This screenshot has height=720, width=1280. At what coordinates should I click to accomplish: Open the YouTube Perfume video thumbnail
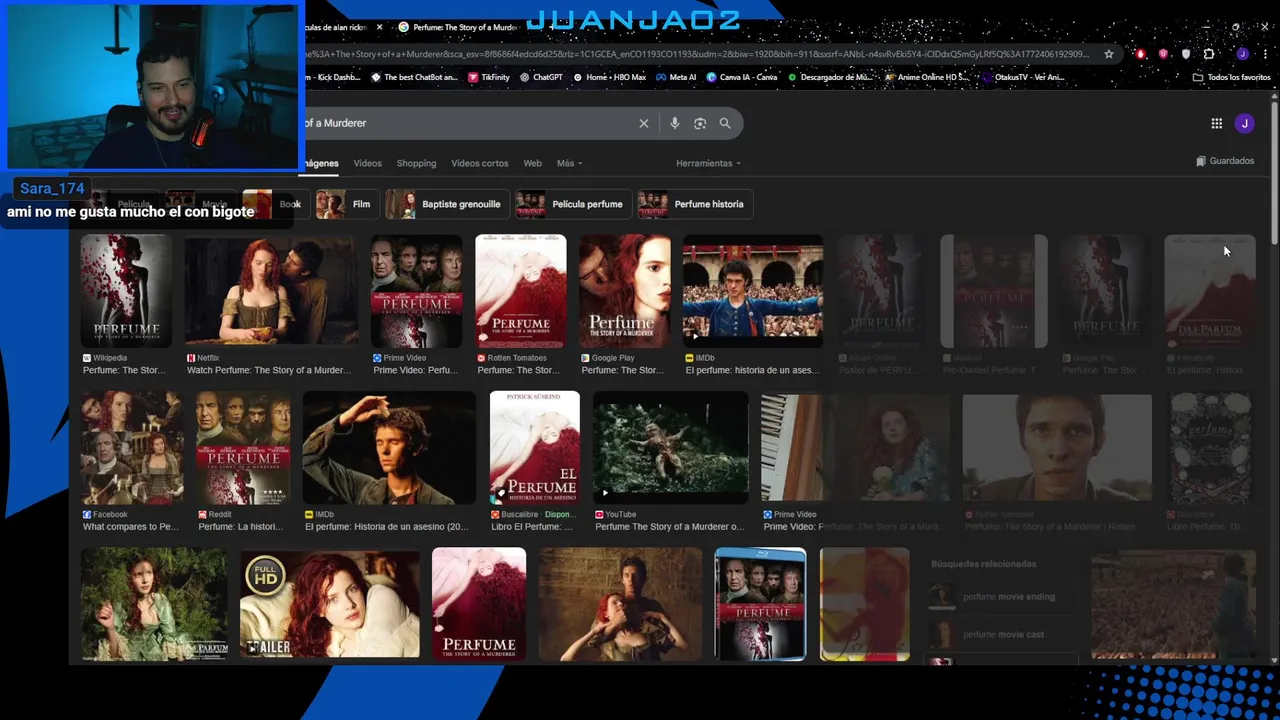coord(671,447)
